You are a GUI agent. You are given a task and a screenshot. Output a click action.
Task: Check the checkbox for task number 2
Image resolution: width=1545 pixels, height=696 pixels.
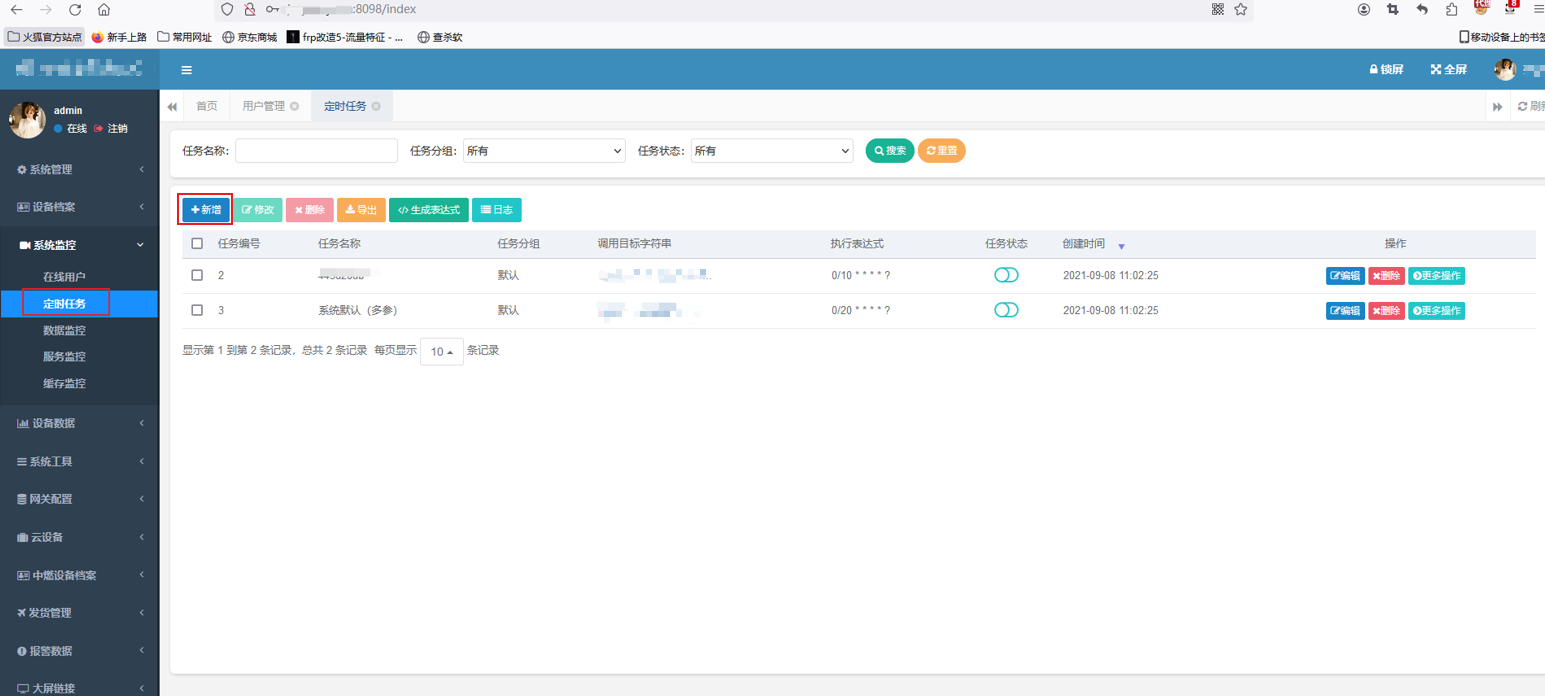point(197,275)
